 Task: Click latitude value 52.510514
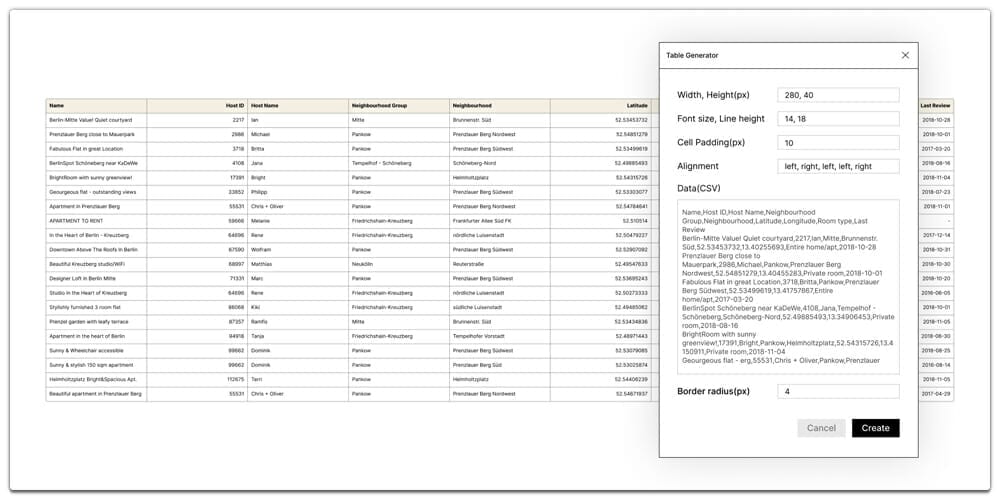pyautogui.click(x=600, y=221)
